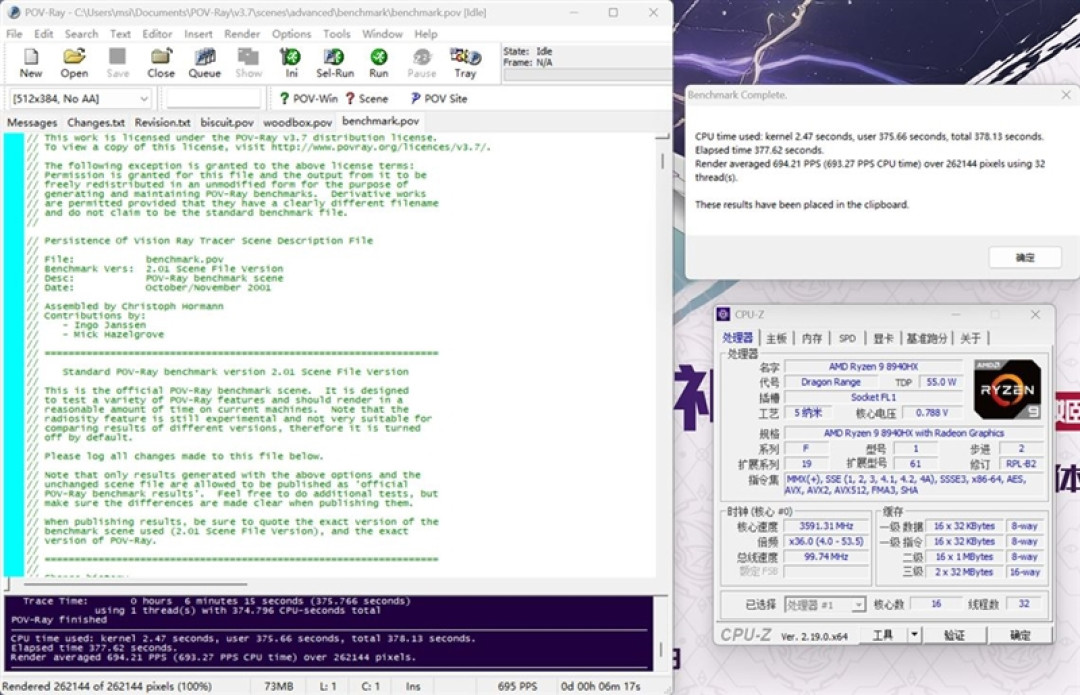Switch to the woodbox.pov tab
The image size is (1080, 695).
click(x=297, y=122)
